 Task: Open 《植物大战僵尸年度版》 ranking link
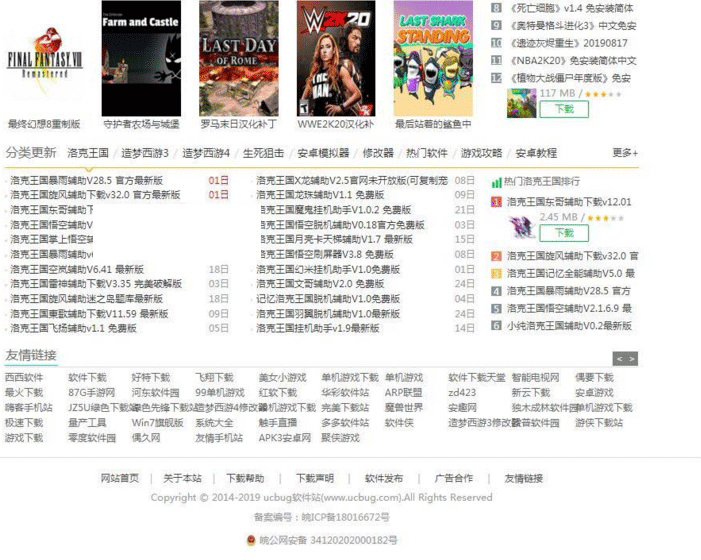click(x=571, y=78)
